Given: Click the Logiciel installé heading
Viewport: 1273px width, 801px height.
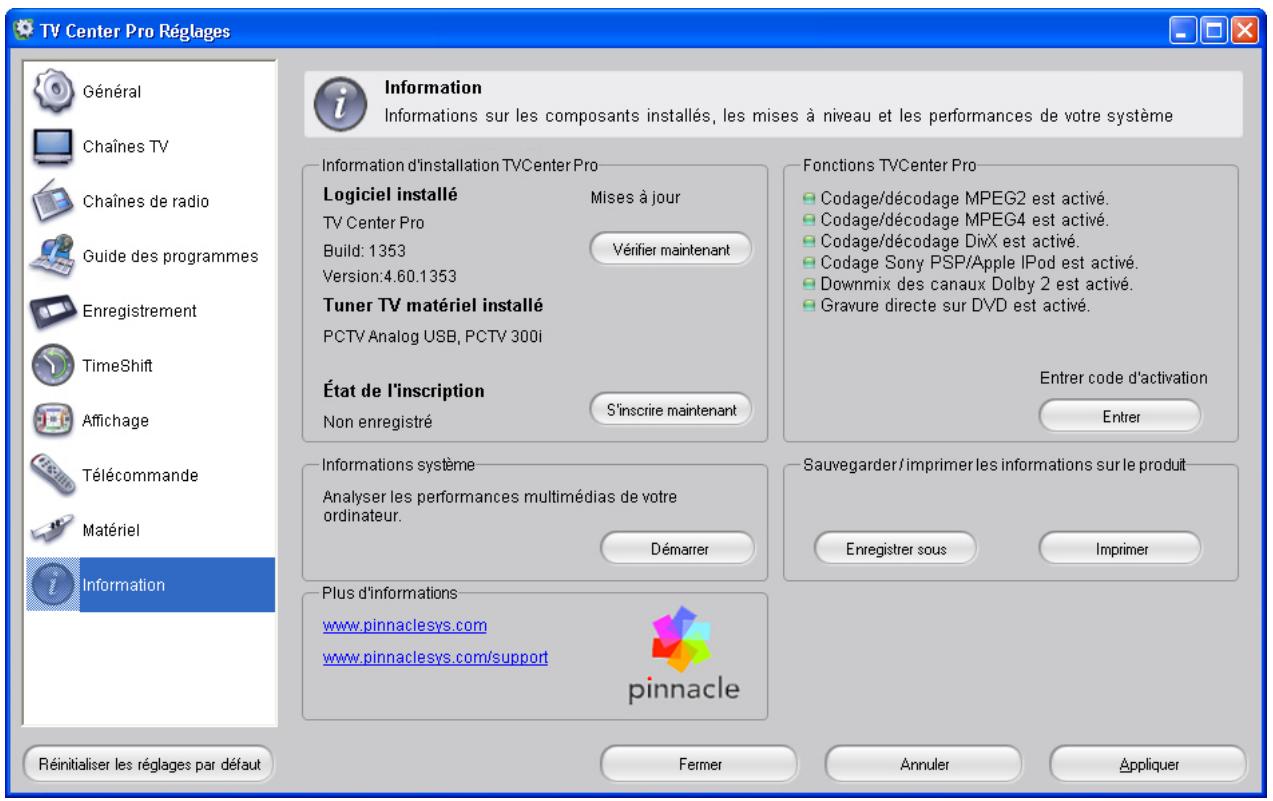Looking at the screenshot, I should click(x=390, y=194).
